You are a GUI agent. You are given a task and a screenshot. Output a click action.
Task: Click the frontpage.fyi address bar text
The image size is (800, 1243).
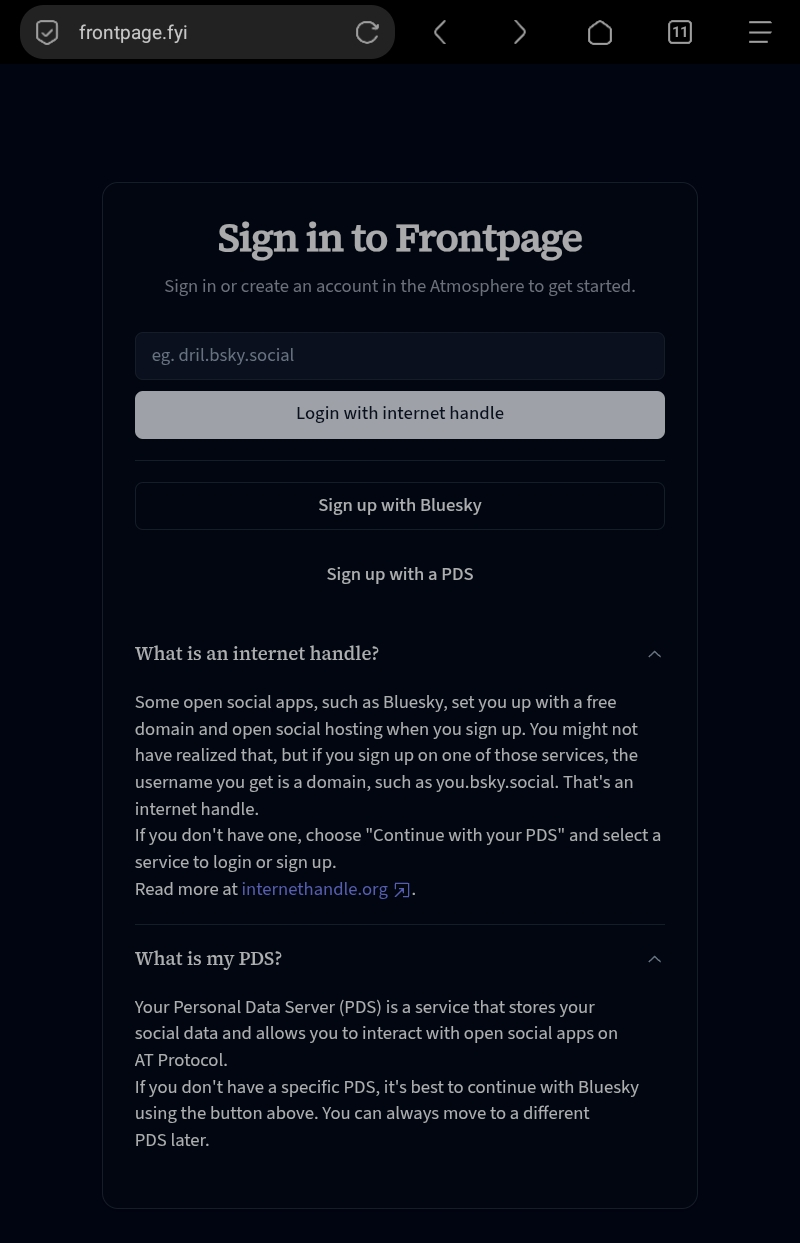click(x=133, y=33)
